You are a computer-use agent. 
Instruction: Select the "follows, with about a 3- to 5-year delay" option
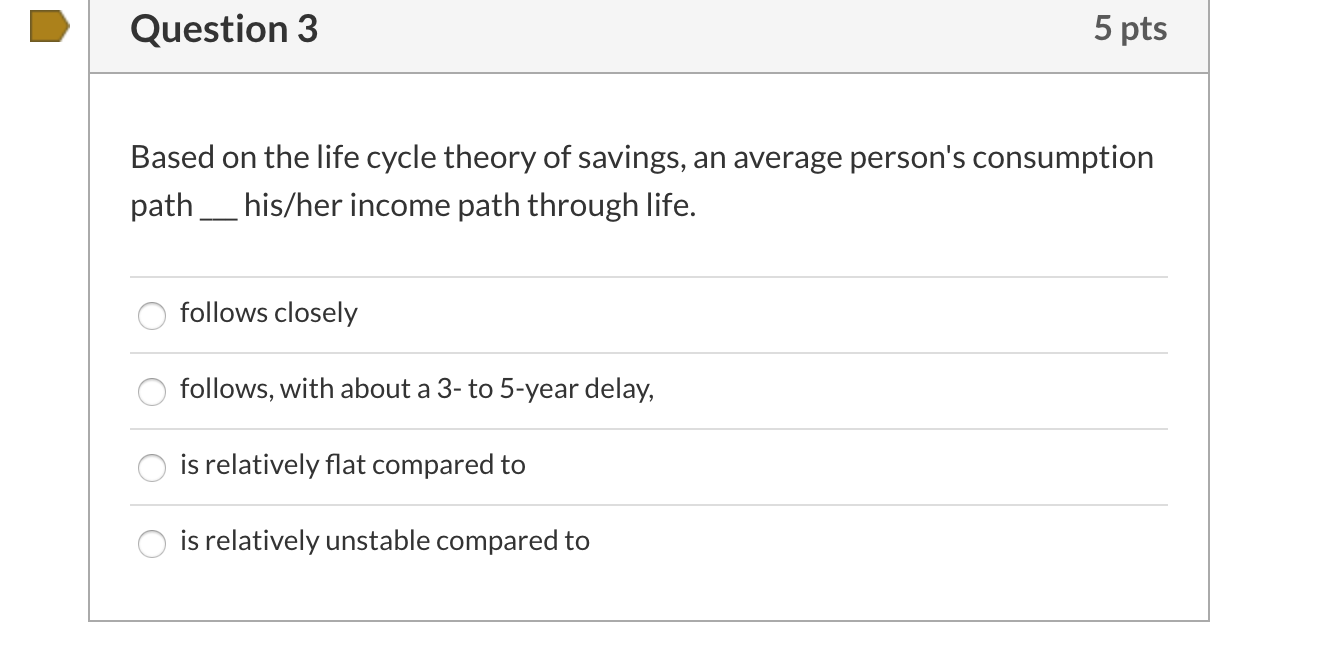click(151, 391)
